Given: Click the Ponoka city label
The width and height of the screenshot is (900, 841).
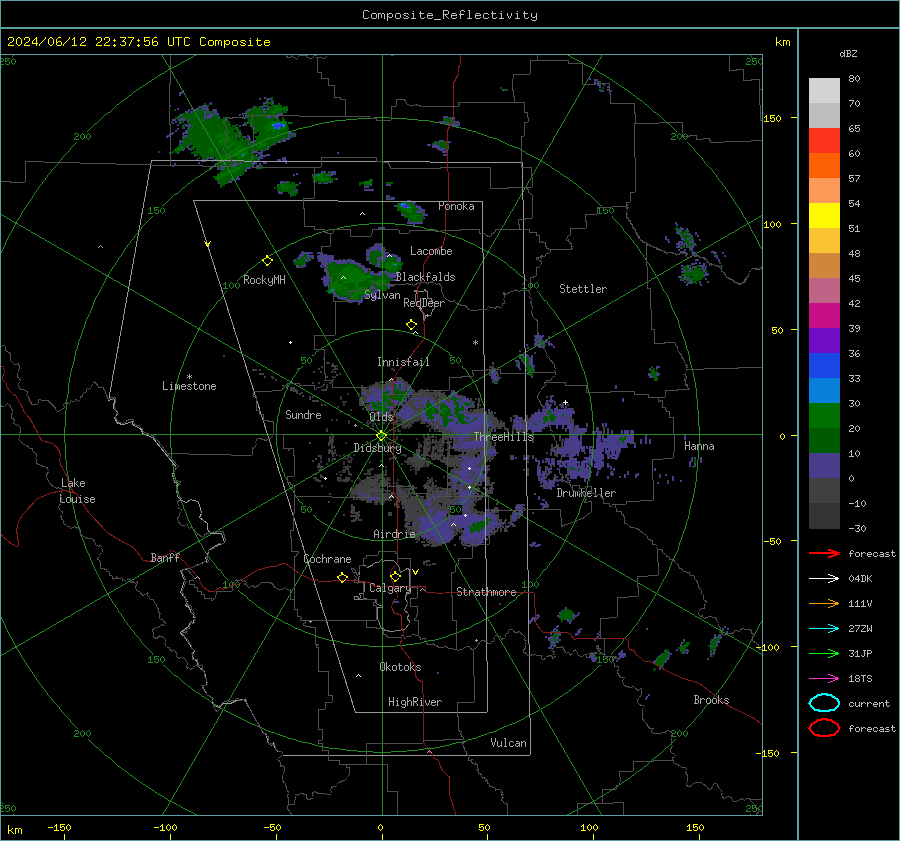Looking at the screenshot, I should coord(456,206).
